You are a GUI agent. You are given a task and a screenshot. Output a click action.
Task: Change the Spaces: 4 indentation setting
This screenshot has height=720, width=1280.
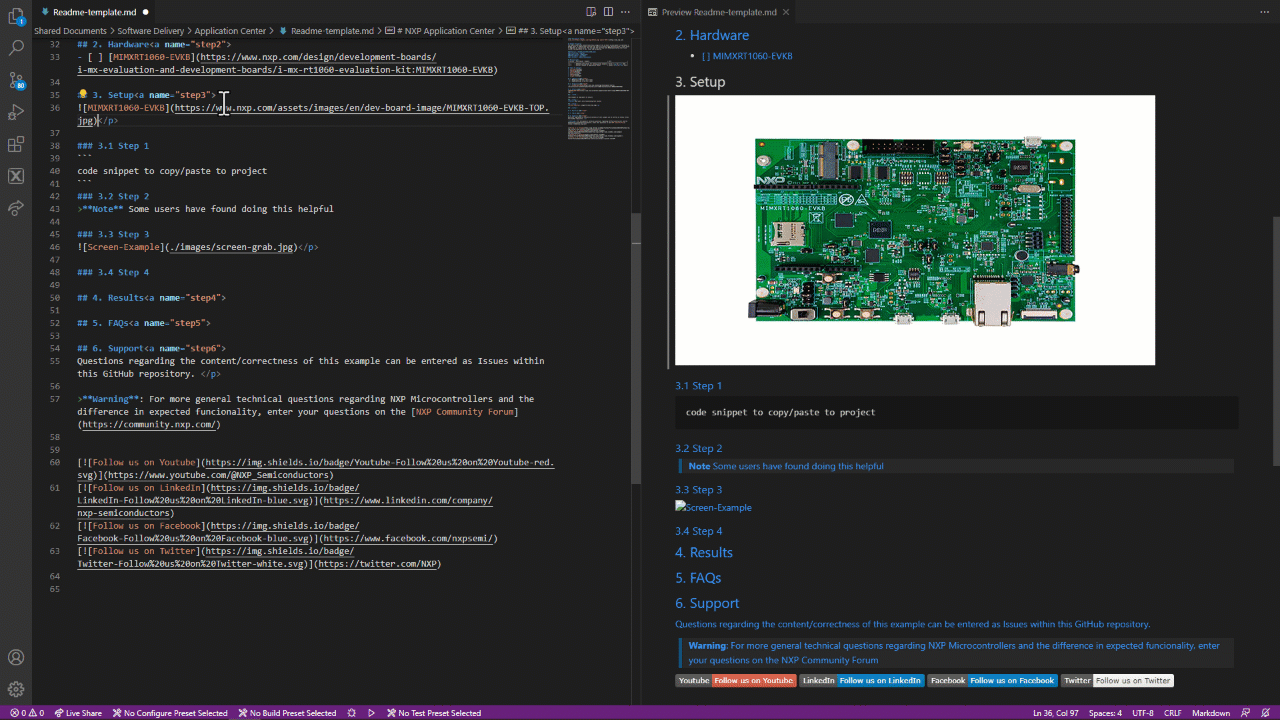click(x=1105, y=713)
